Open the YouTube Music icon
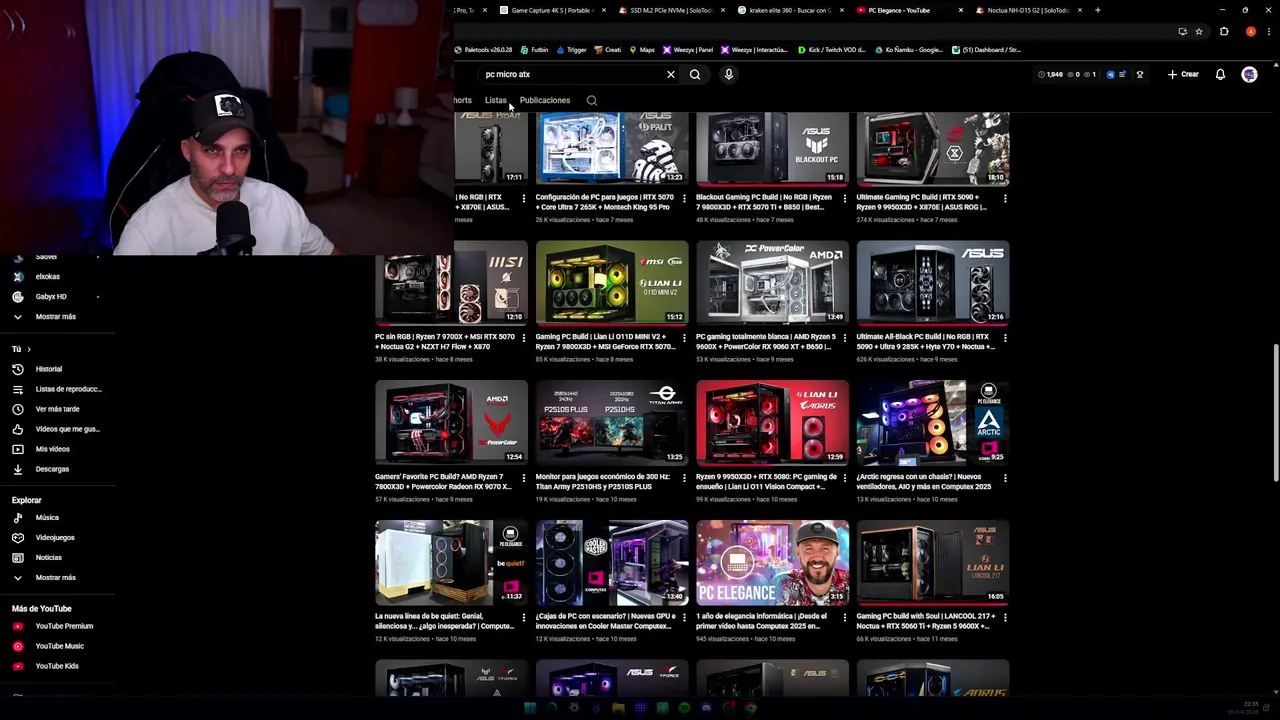Image resolution: width=1280 pixels, height=720 pixels. pos(18,646)
